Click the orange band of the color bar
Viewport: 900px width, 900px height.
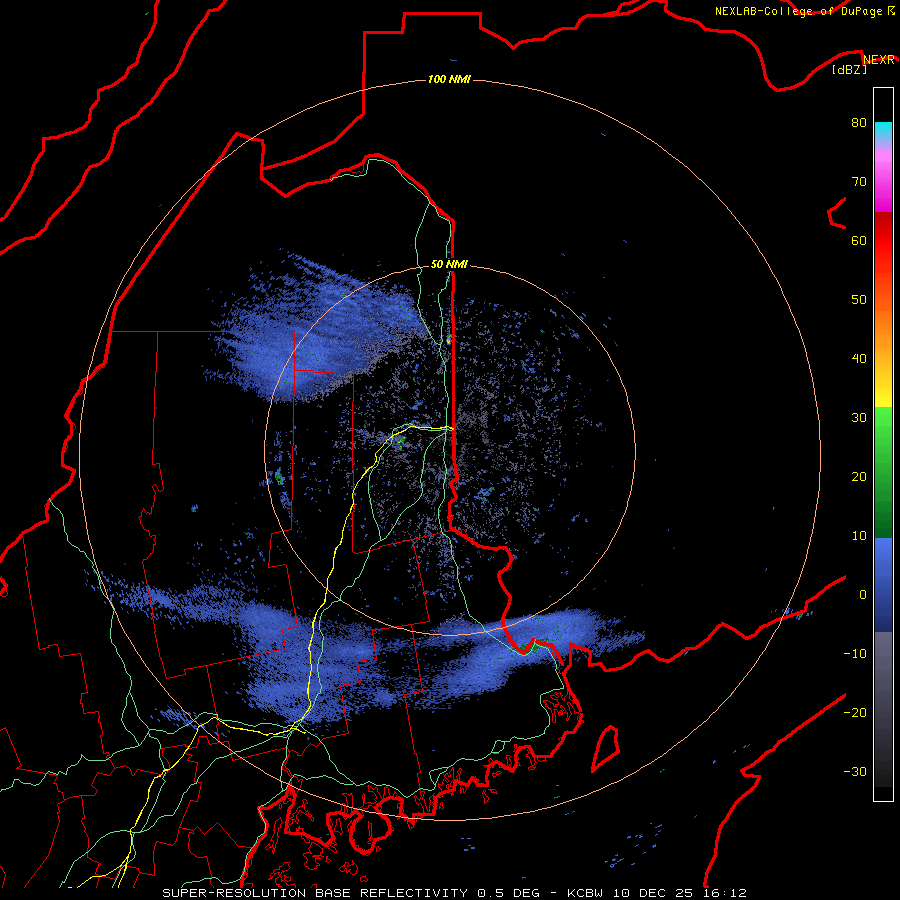coord(883,333)
